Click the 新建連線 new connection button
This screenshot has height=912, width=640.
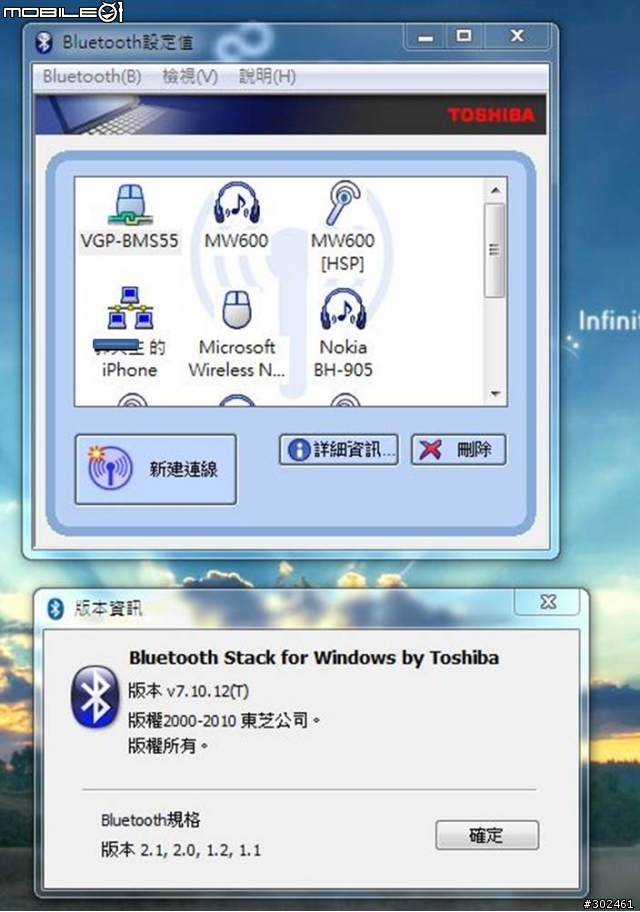click(155, 469)
